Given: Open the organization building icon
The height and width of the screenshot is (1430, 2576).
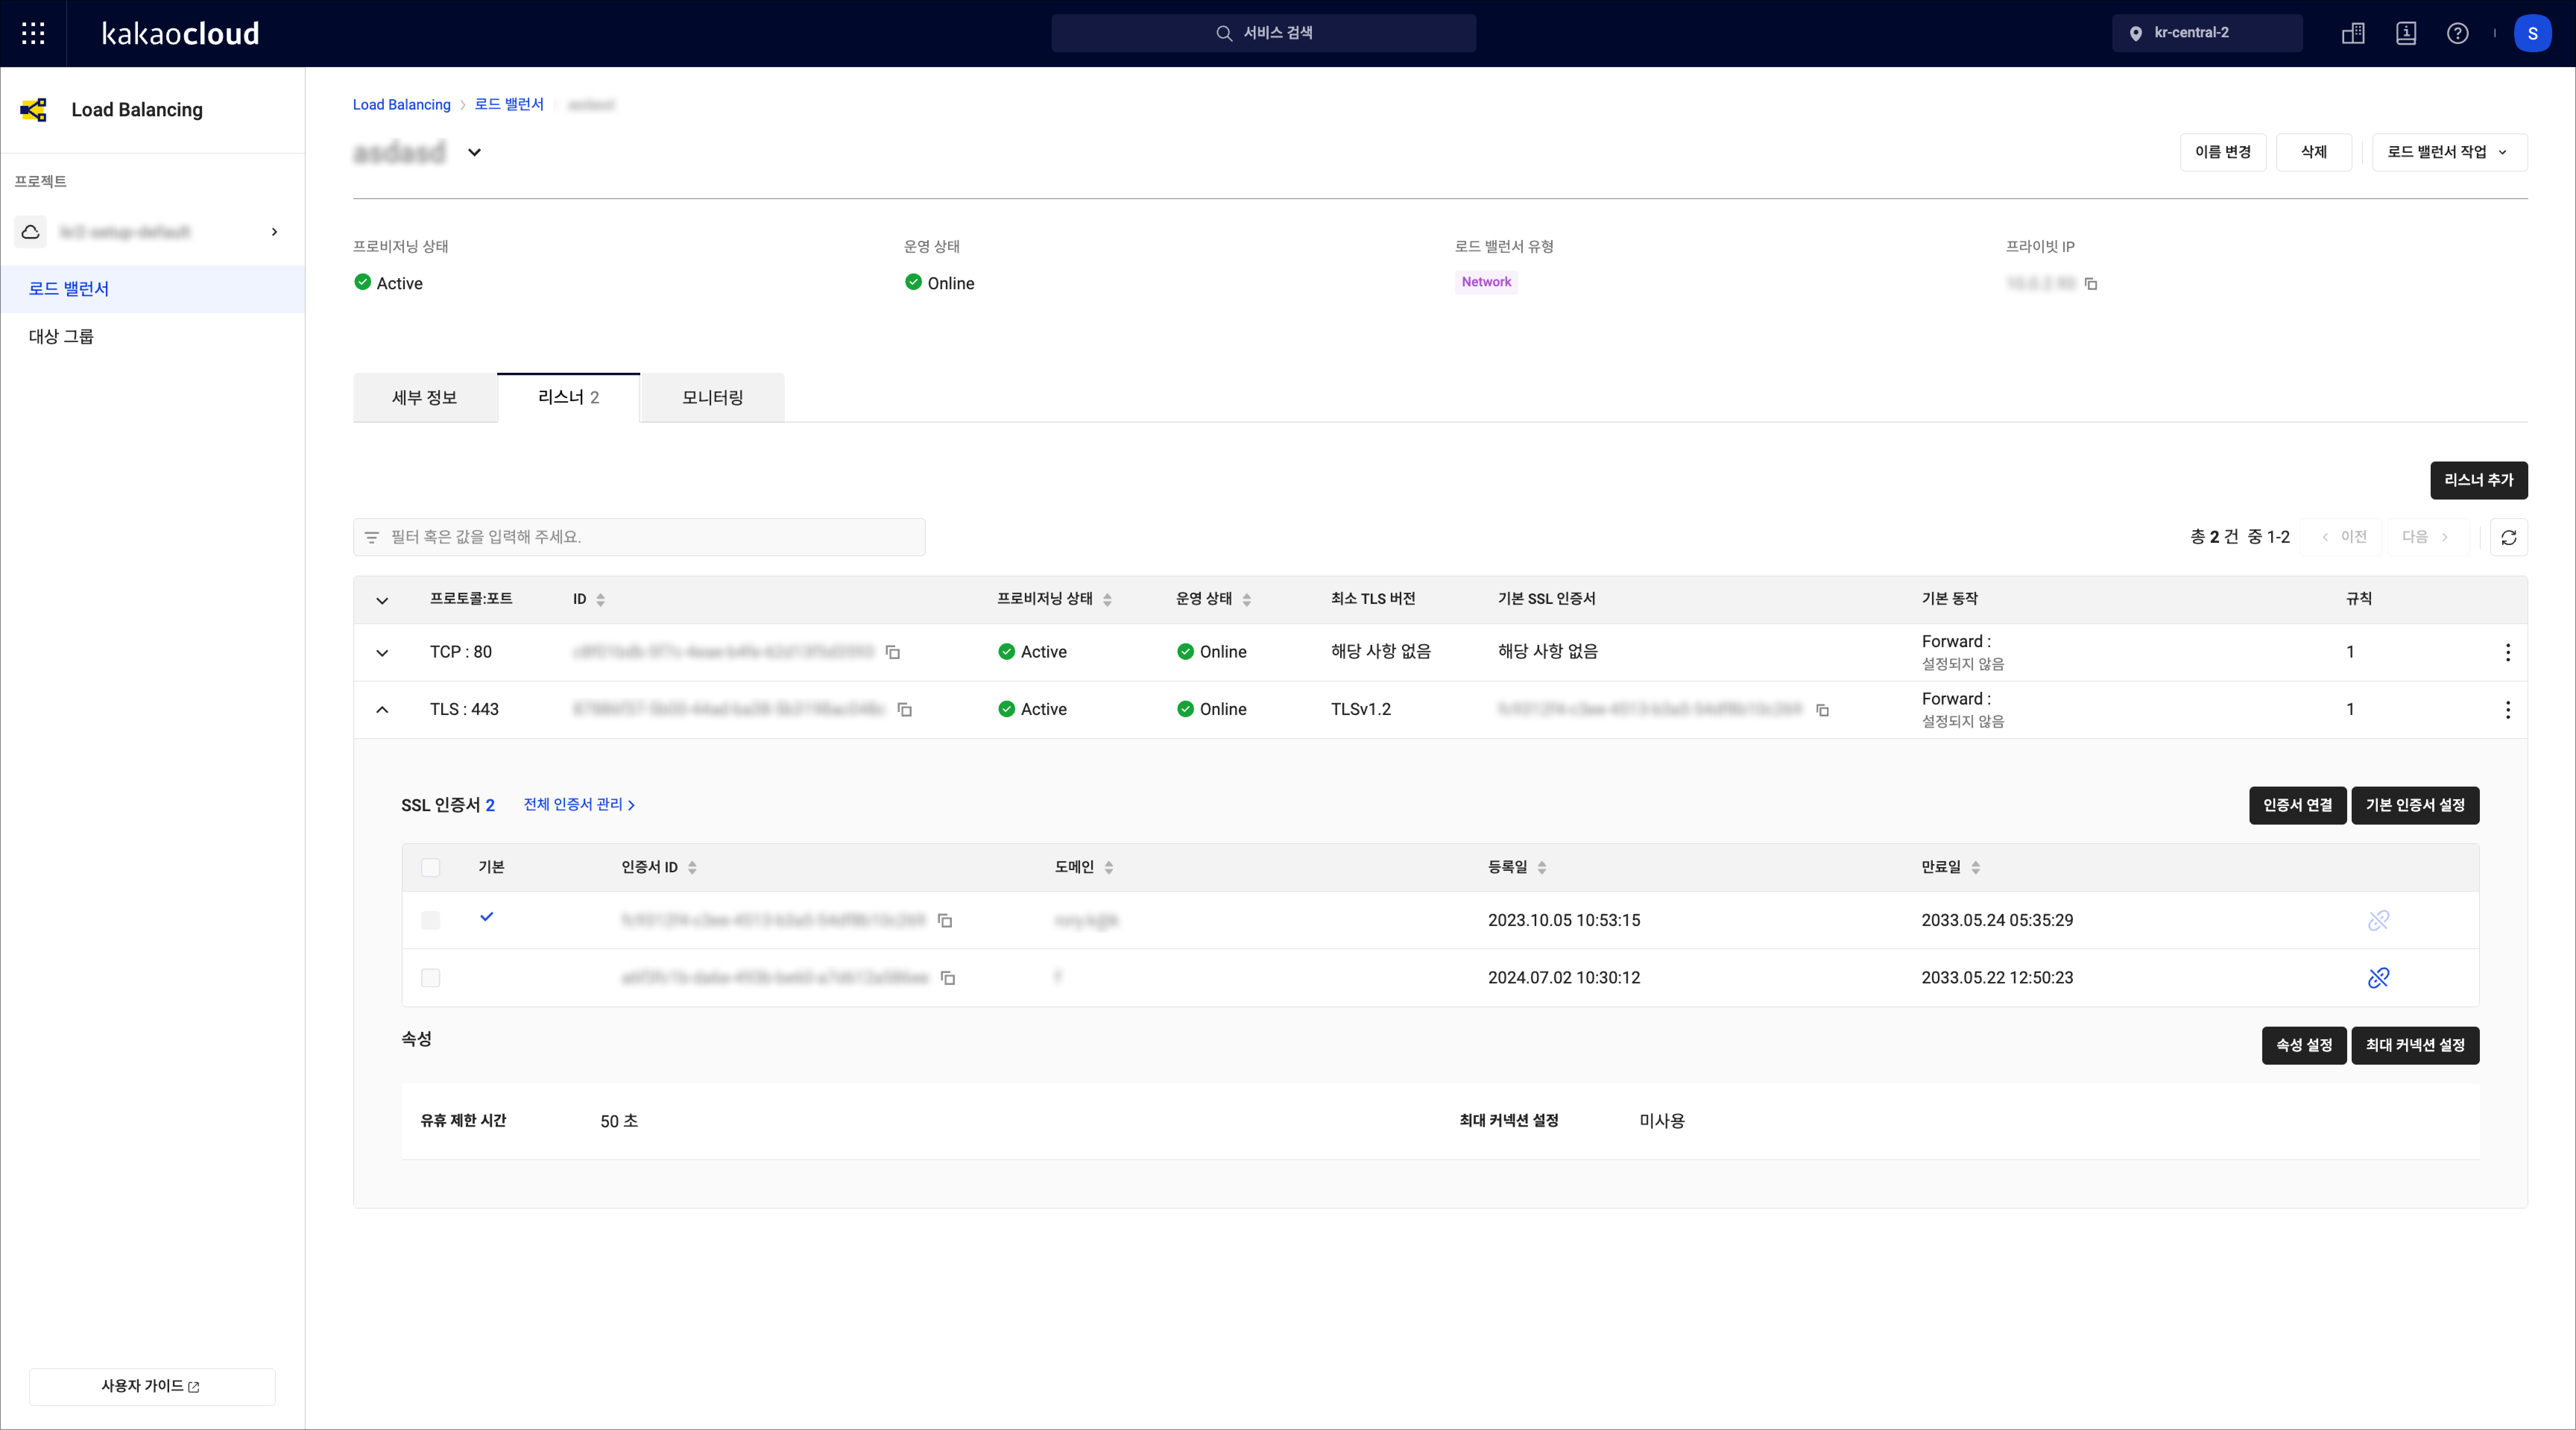Looking at the screenshot, I should (2353, 33).
